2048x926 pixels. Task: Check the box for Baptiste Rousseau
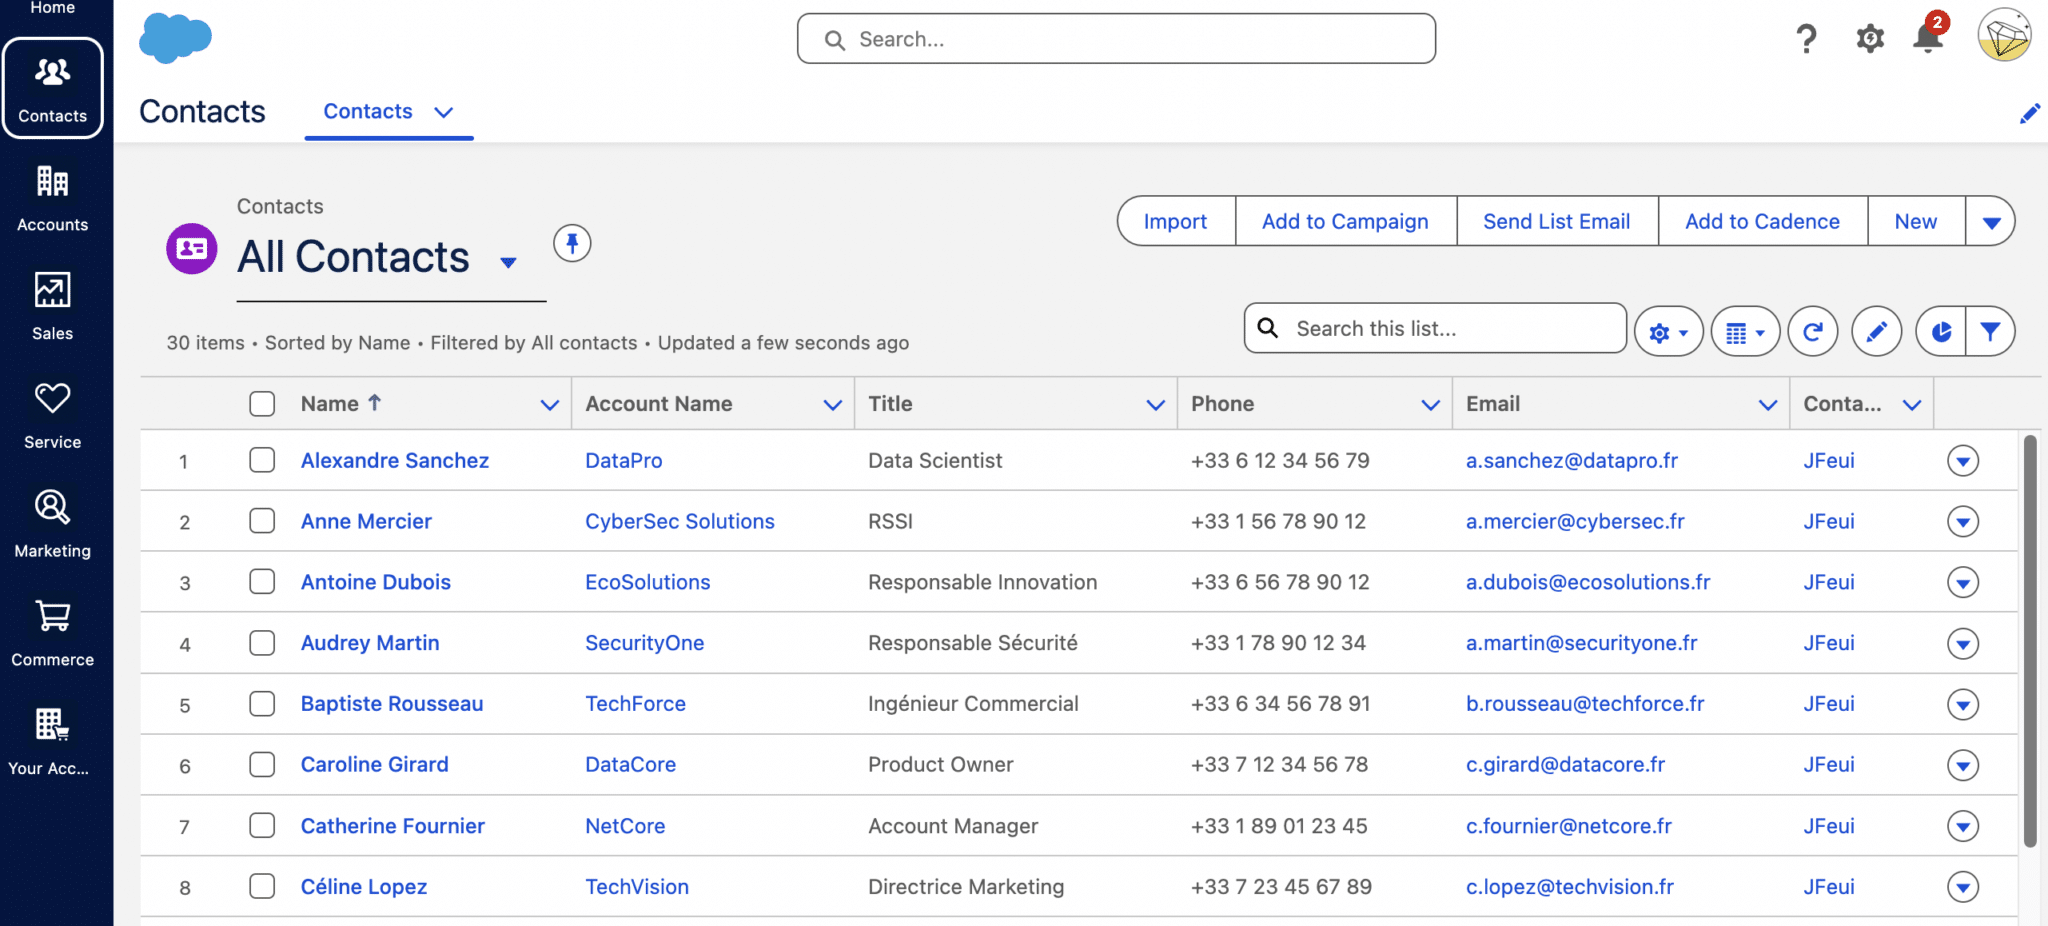pyautogui.click(x=262, y=704)
